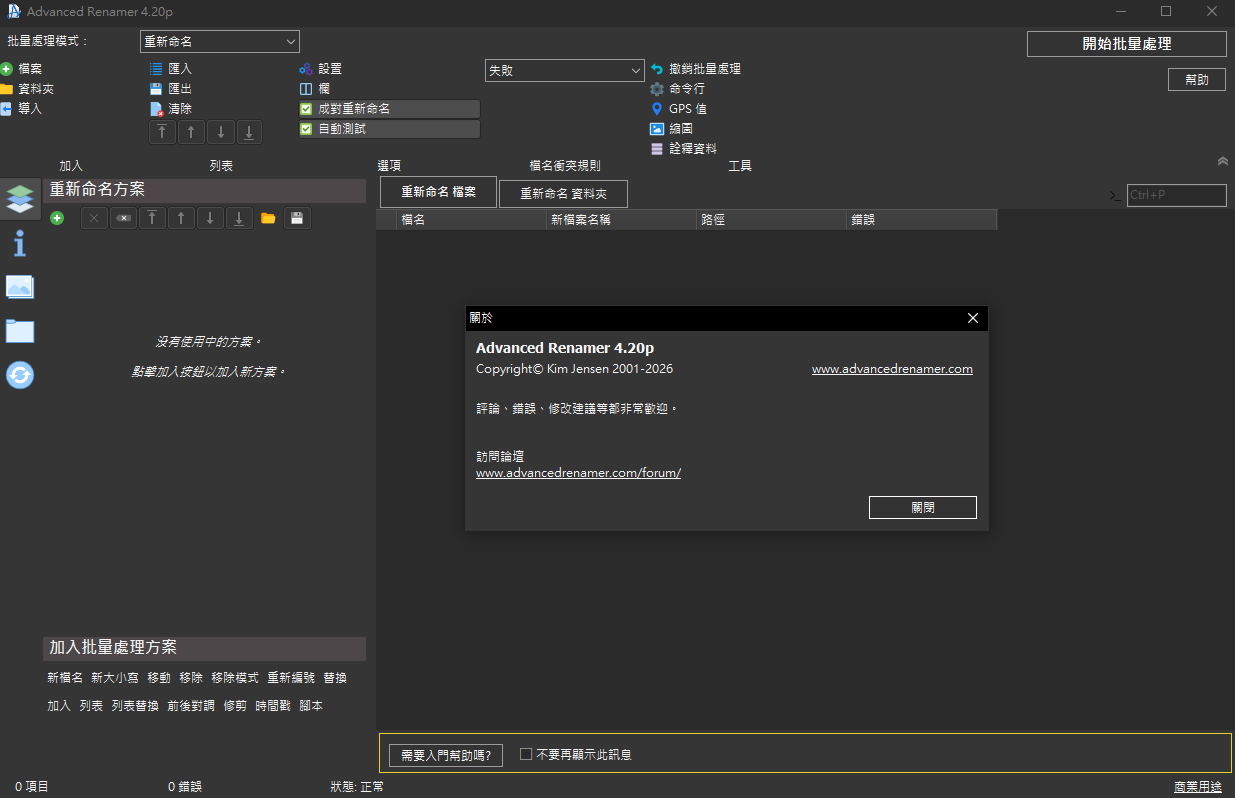Add 新檔名 method
Screen dimensions: 1235x798
pyautogui.click(x=65, y=678)
